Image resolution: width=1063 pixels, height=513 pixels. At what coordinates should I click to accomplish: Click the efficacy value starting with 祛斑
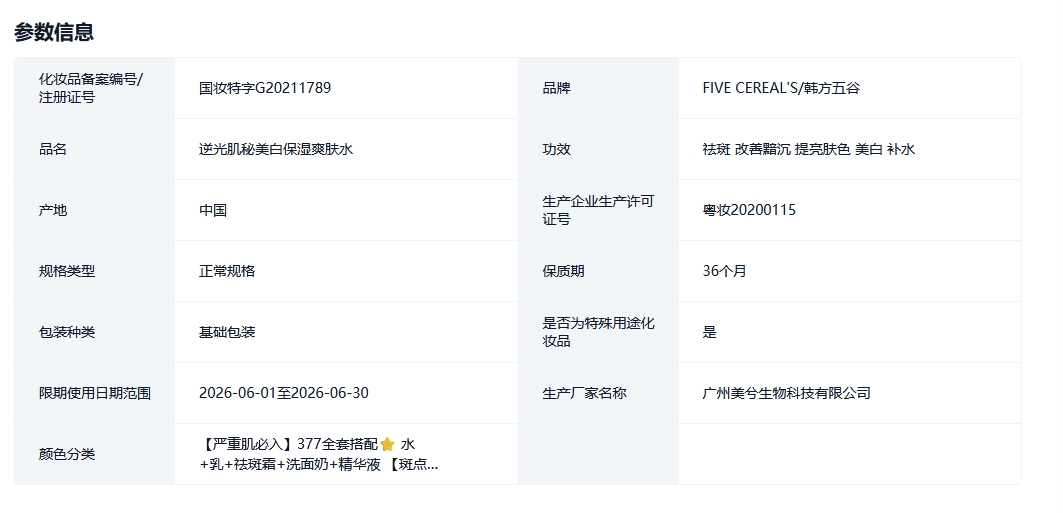[808, 149]
